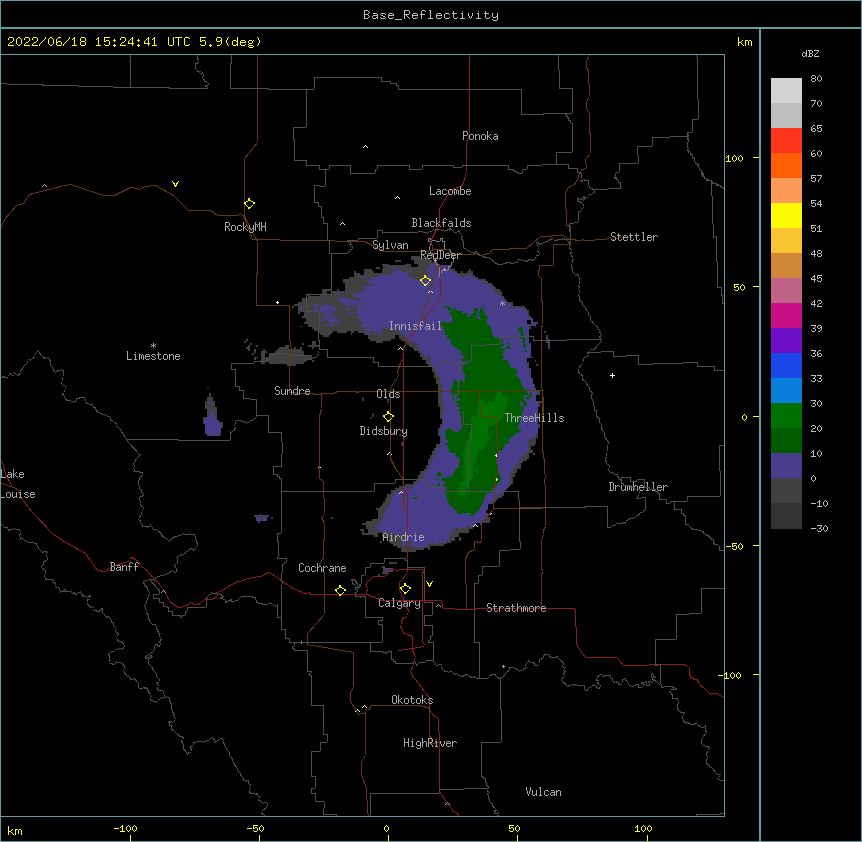
Task: Click the Lacombe town label
Action: pyautogui.click(x=450, y=191)
